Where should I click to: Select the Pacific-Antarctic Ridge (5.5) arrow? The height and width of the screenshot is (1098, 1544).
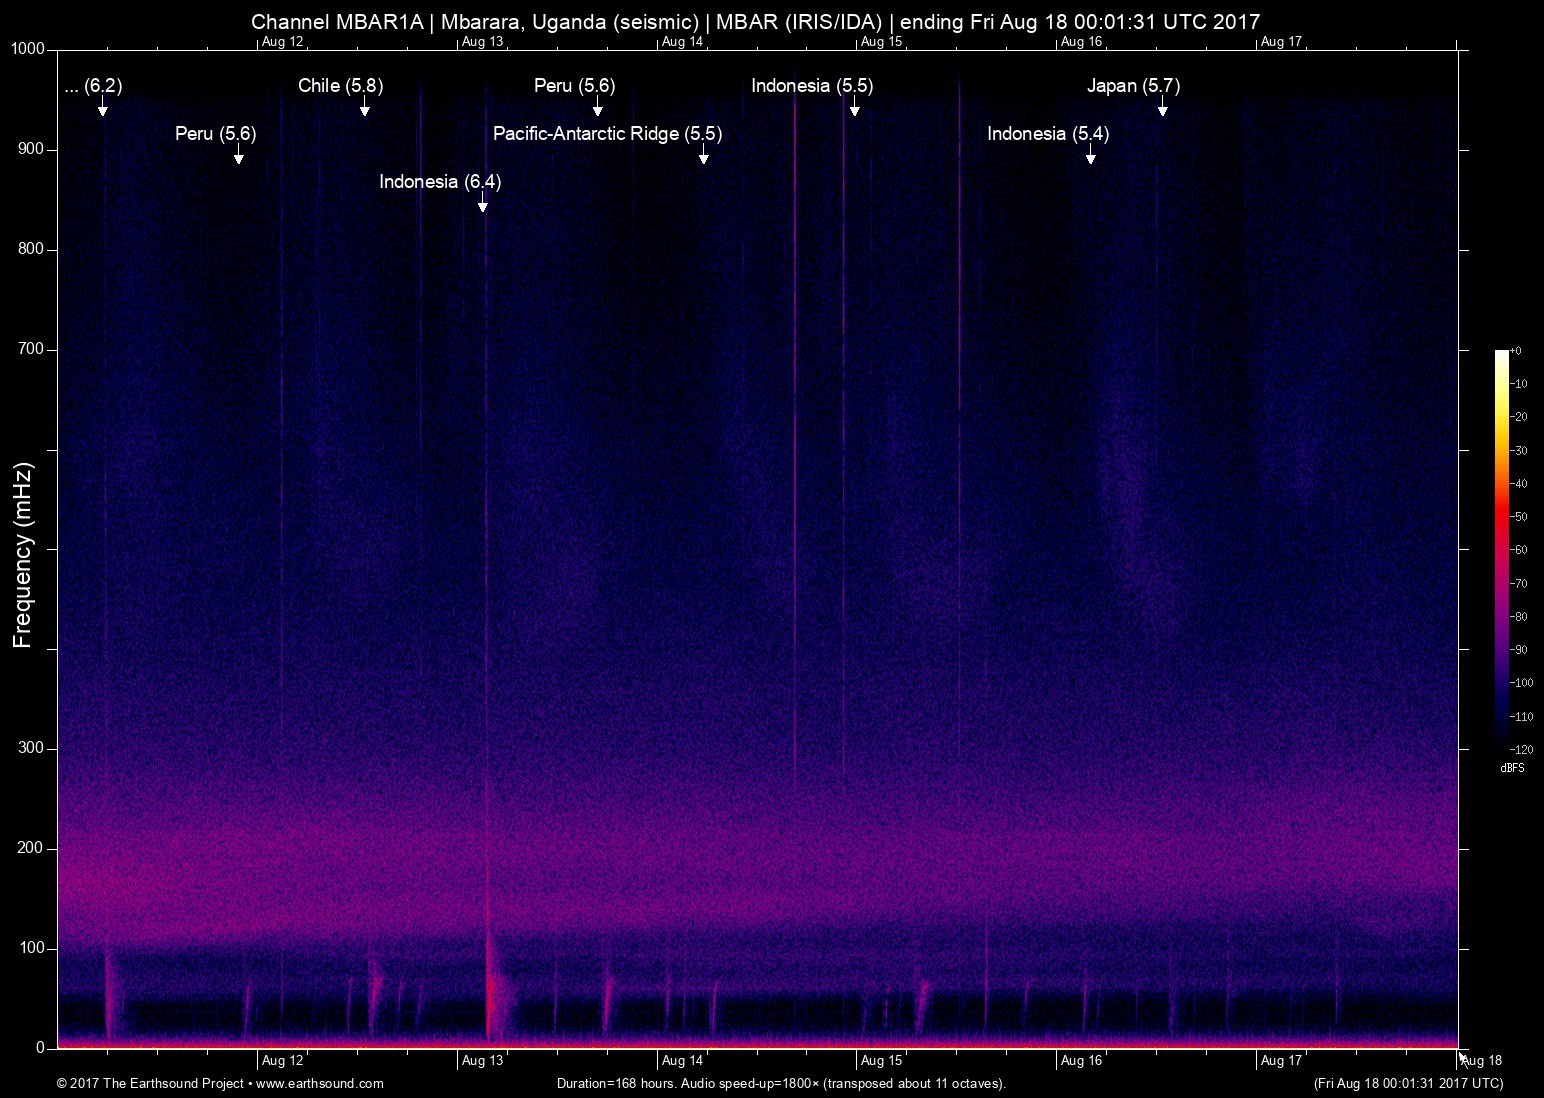pos(706,156)
